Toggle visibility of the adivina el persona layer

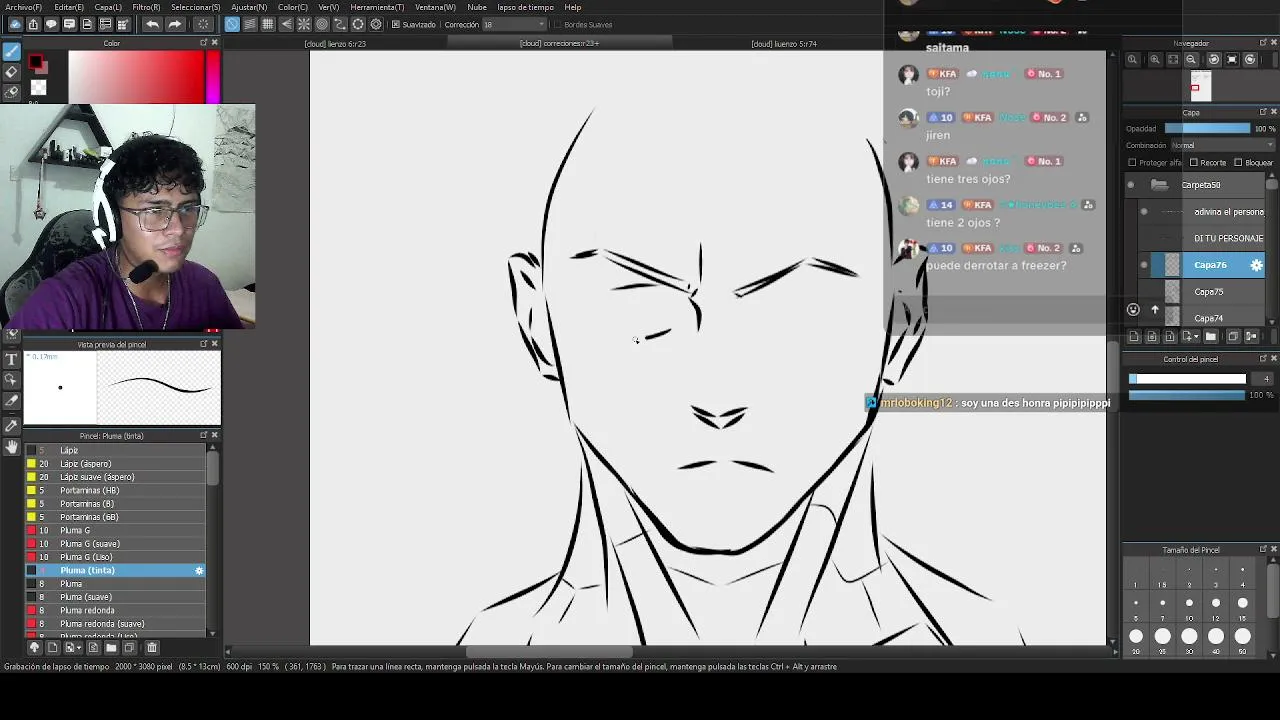tap(1144, 212)
